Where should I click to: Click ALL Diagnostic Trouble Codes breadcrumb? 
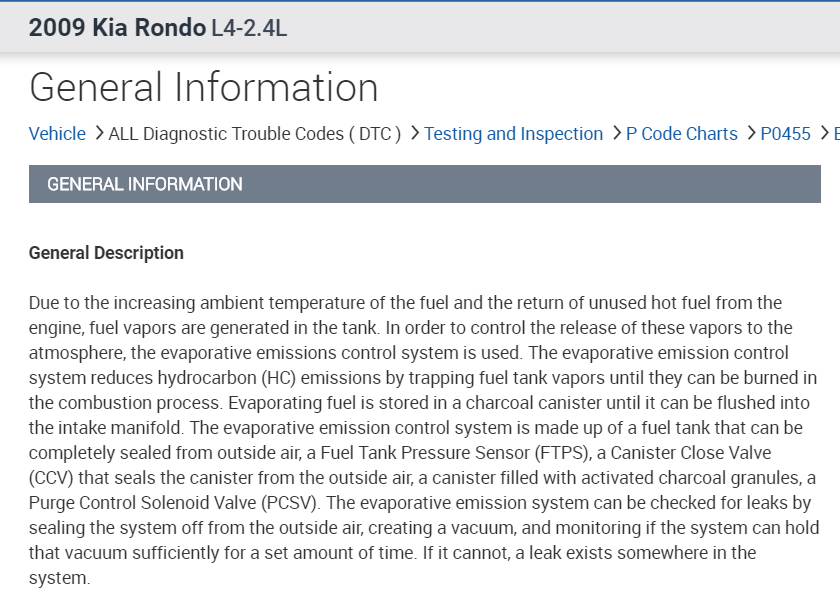click(x=254, y=134)
